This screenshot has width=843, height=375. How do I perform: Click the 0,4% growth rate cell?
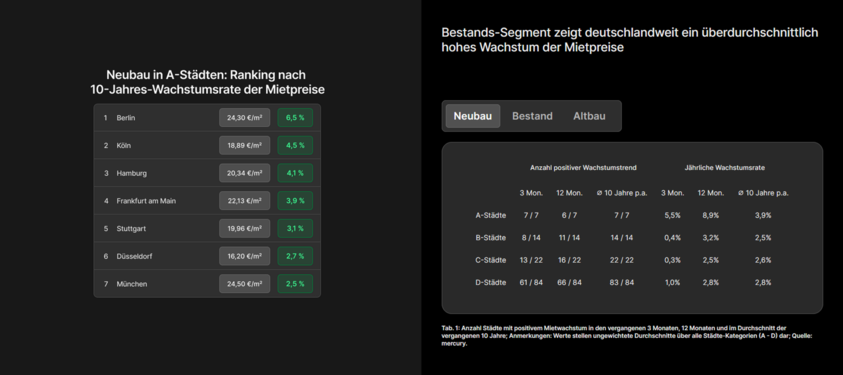pos(672,238)
